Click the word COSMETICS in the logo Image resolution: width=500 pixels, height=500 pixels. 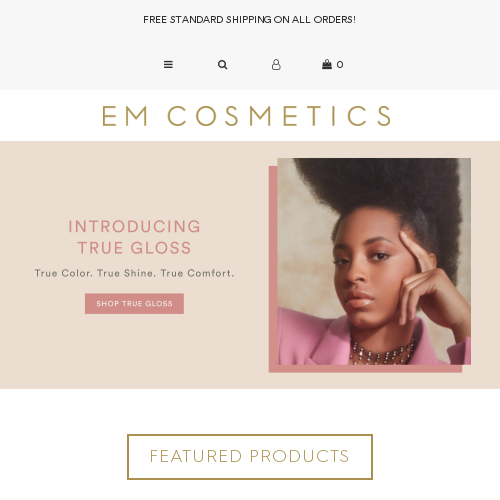[280, 116]
